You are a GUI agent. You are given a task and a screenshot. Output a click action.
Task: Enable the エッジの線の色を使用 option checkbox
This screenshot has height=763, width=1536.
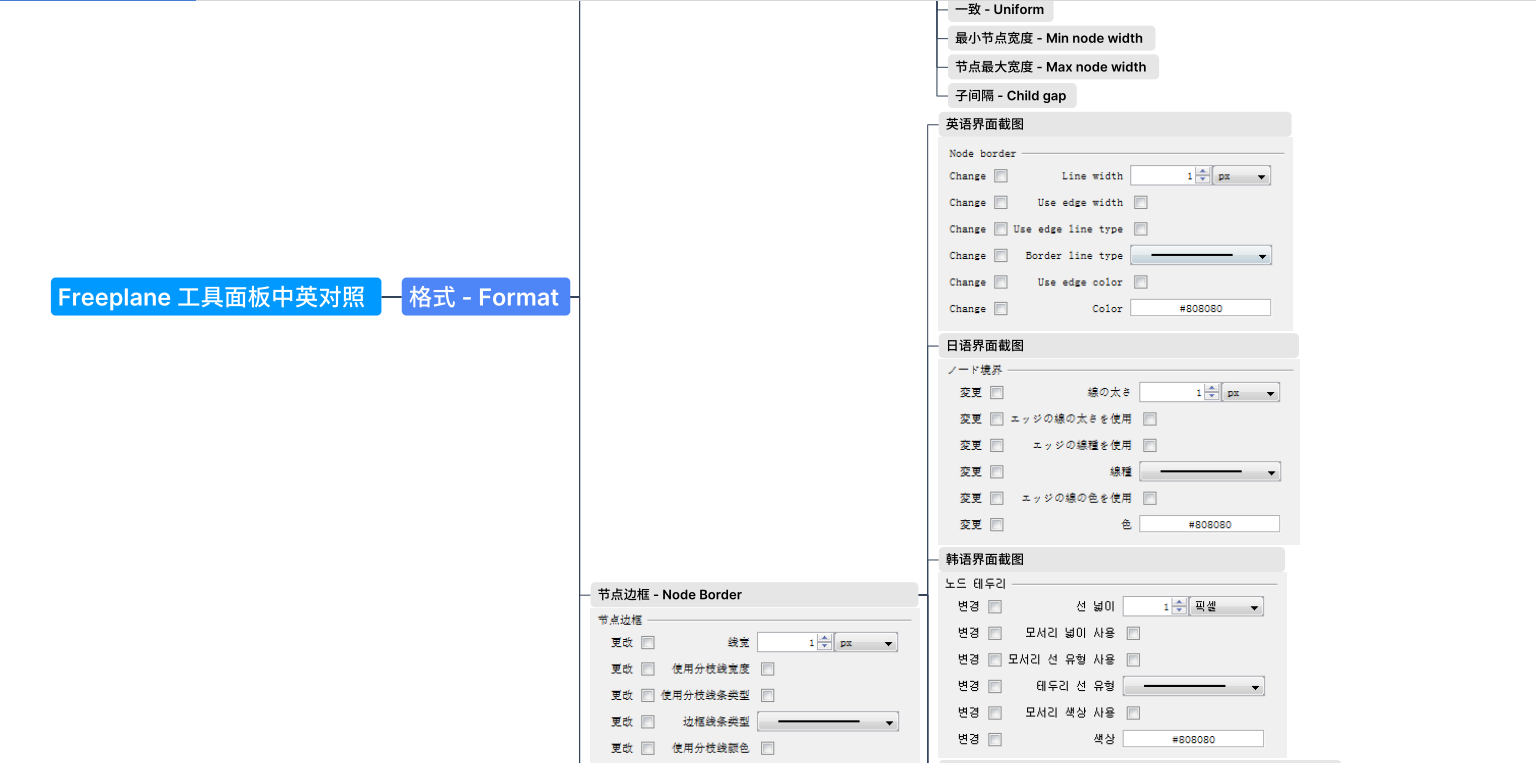[1150, 498]
